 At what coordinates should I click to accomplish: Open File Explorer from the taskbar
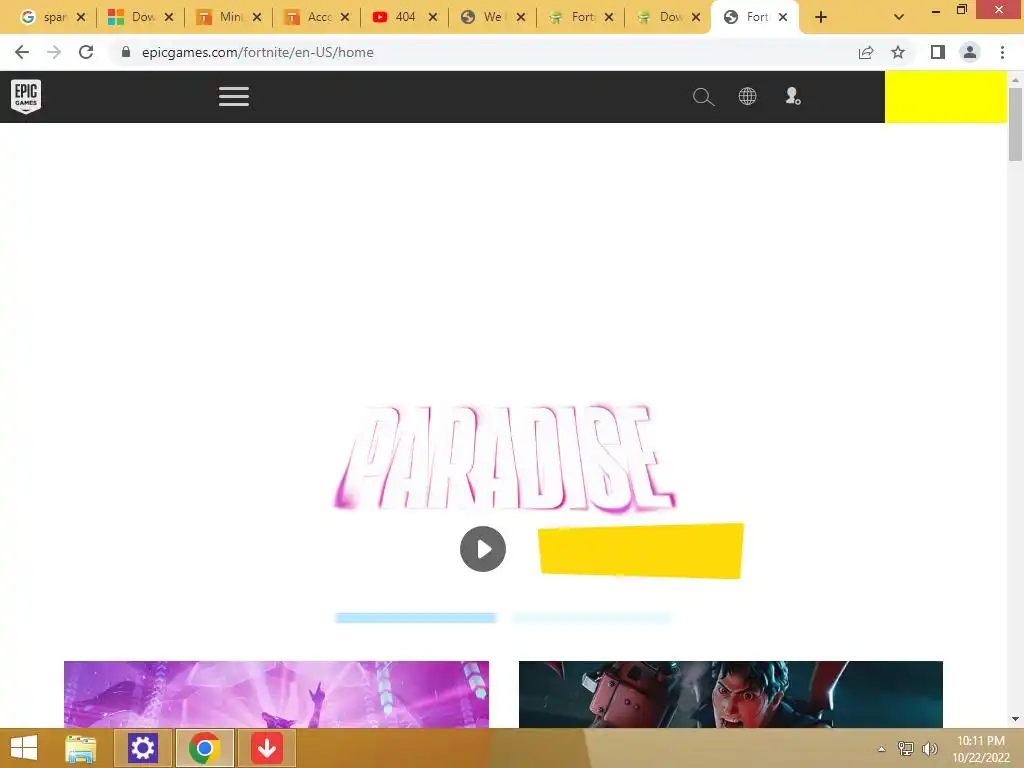pos(81,748)
